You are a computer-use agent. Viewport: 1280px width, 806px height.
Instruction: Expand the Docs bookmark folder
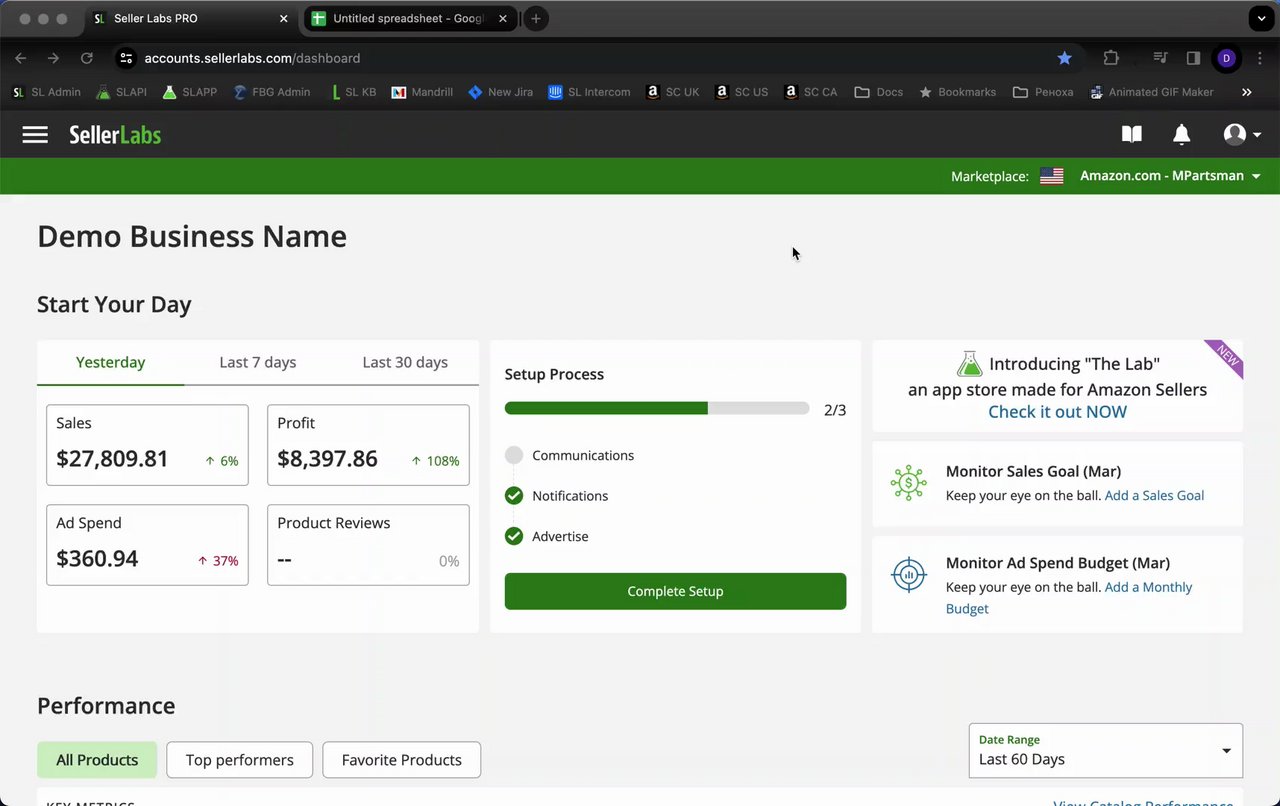coord(878,92)
